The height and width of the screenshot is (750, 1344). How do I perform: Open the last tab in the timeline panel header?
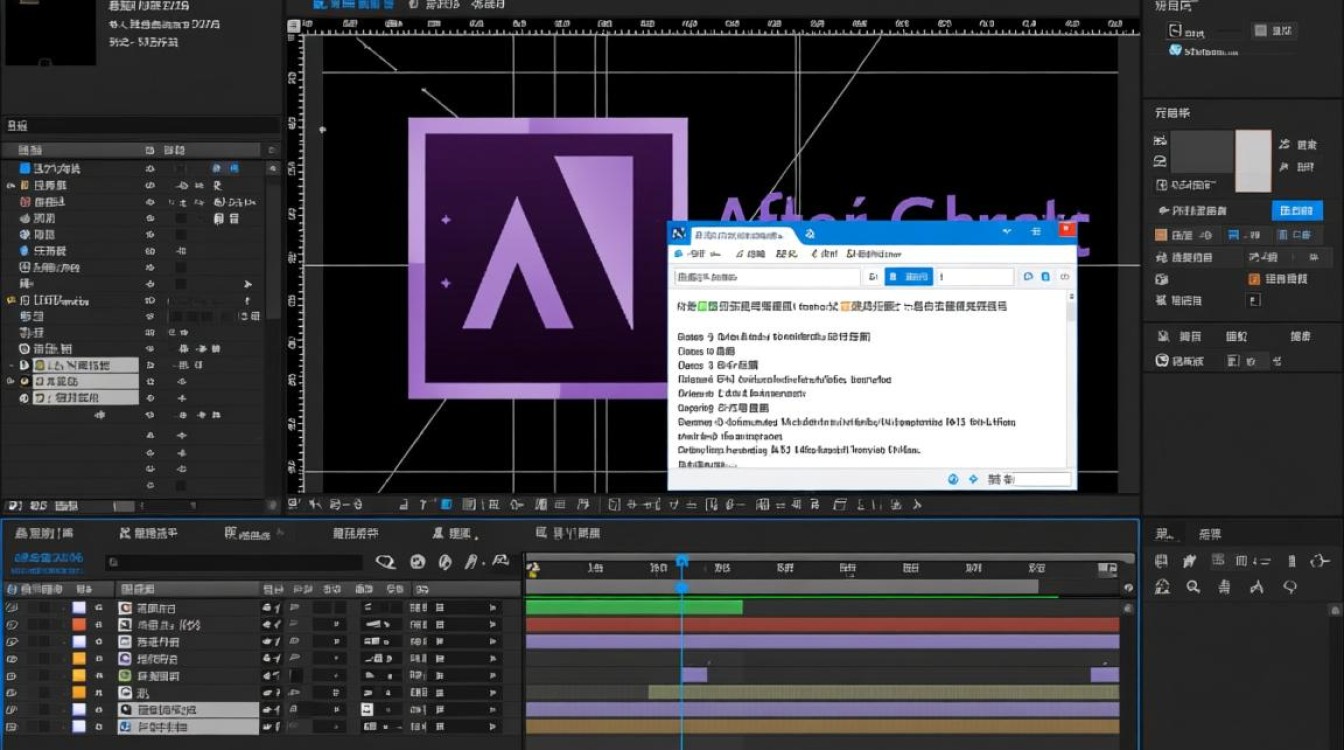(569, 534)
